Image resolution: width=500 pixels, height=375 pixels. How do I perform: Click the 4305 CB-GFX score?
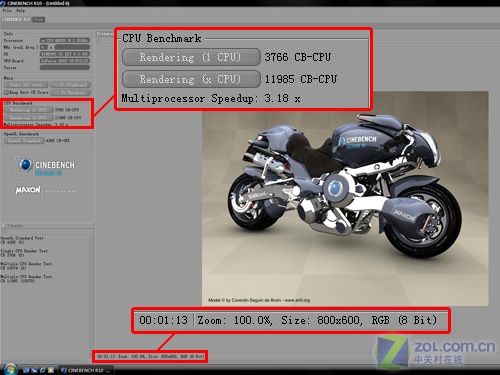(x=58, y=141)
